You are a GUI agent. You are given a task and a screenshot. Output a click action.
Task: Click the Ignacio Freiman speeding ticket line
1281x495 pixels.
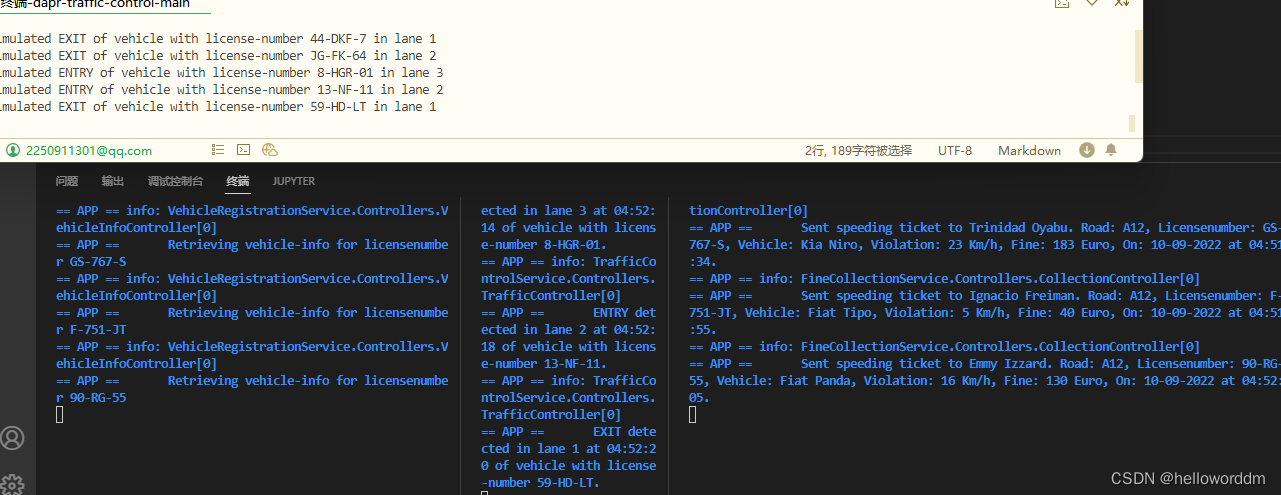[985, 296]
